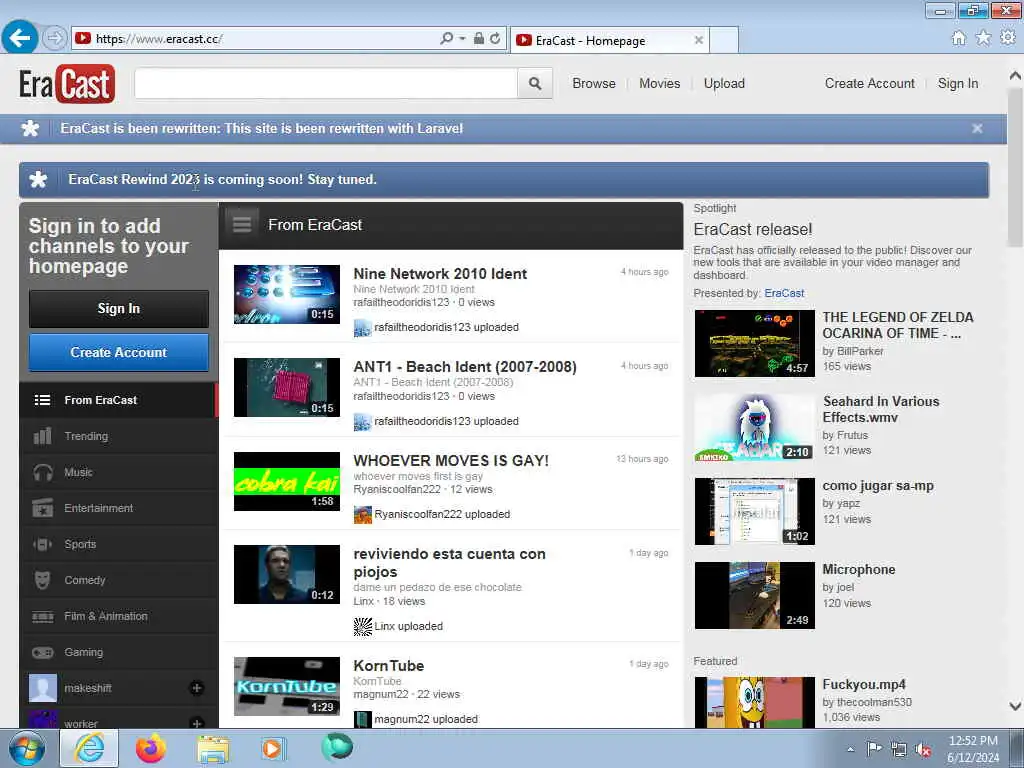Click the browser forward arrow

pos(55,38)
